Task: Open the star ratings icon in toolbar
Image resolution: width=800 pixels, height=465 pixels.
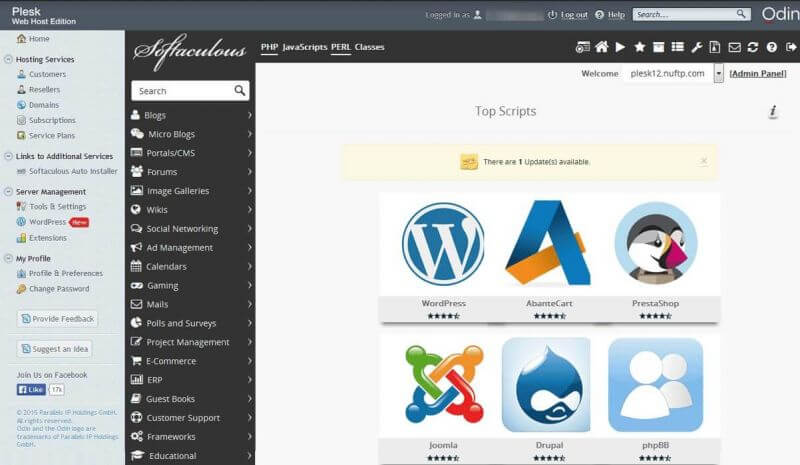Action: (639, 47)
